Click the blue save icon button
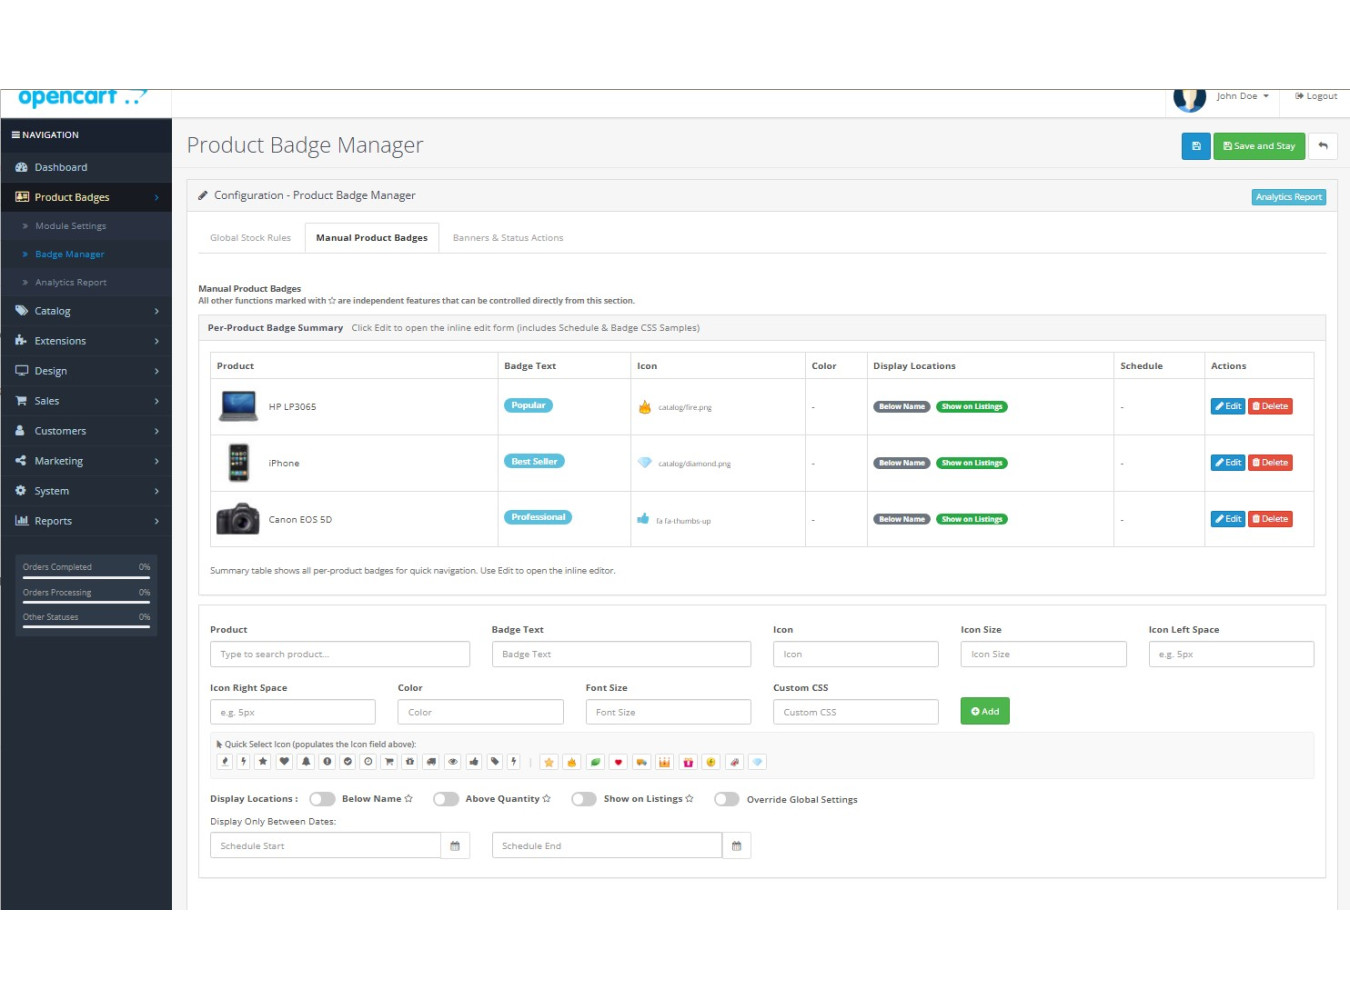 [1195, 146]
